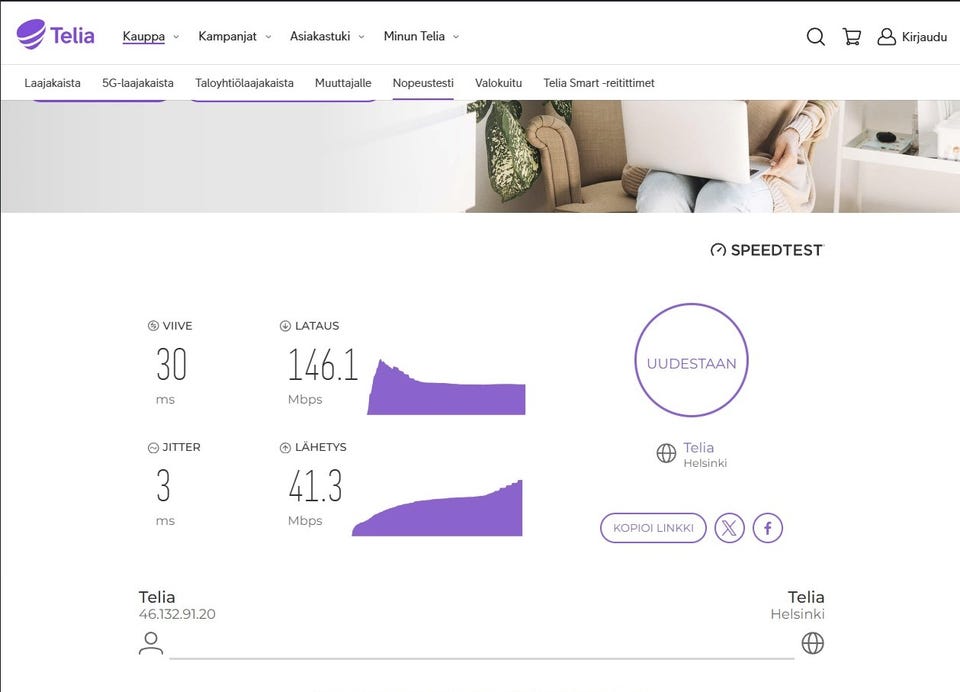Screen dimensions: 960x692
Task: Share result on X (Twitter)
Action: pos(729,528)
